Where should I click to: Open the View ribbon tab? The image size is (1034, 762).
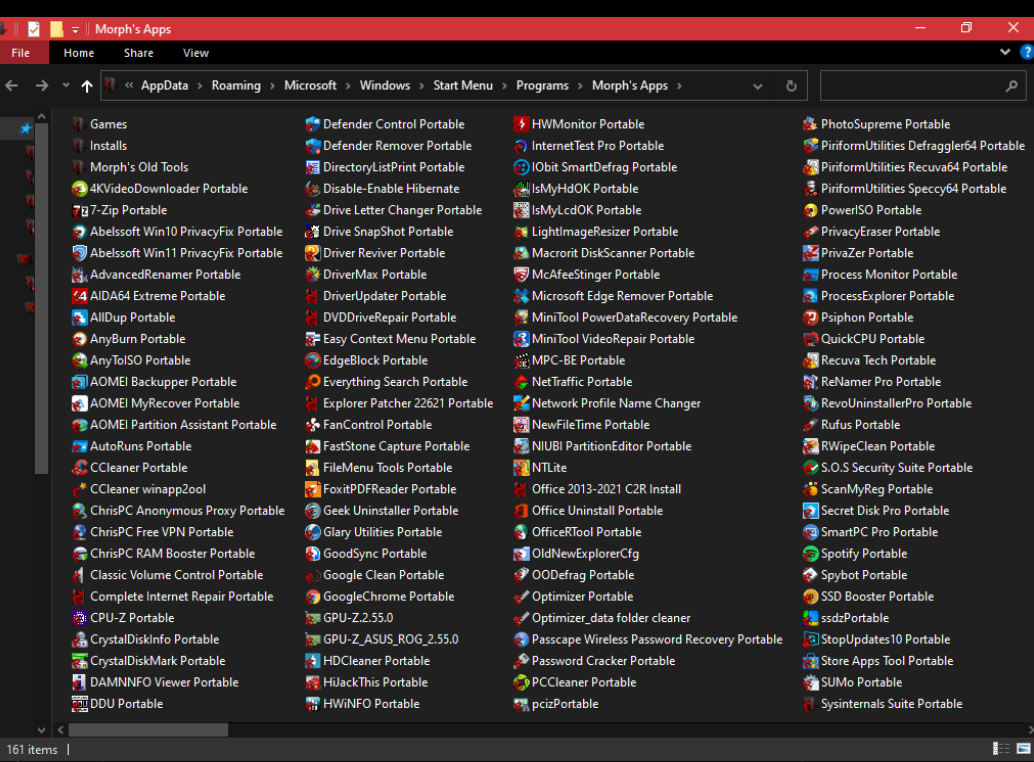point(196,53)
